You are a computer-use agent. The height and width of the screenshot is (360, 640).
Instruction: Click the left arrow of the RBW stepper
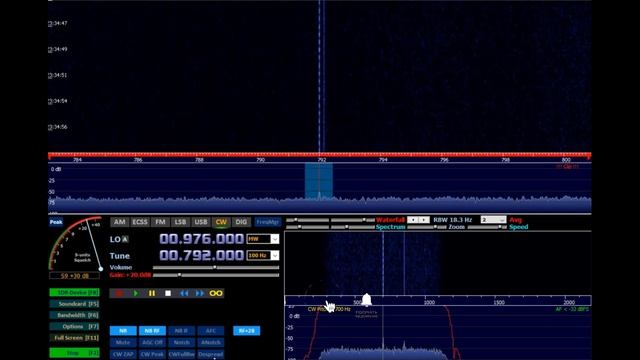click(413, 220)
